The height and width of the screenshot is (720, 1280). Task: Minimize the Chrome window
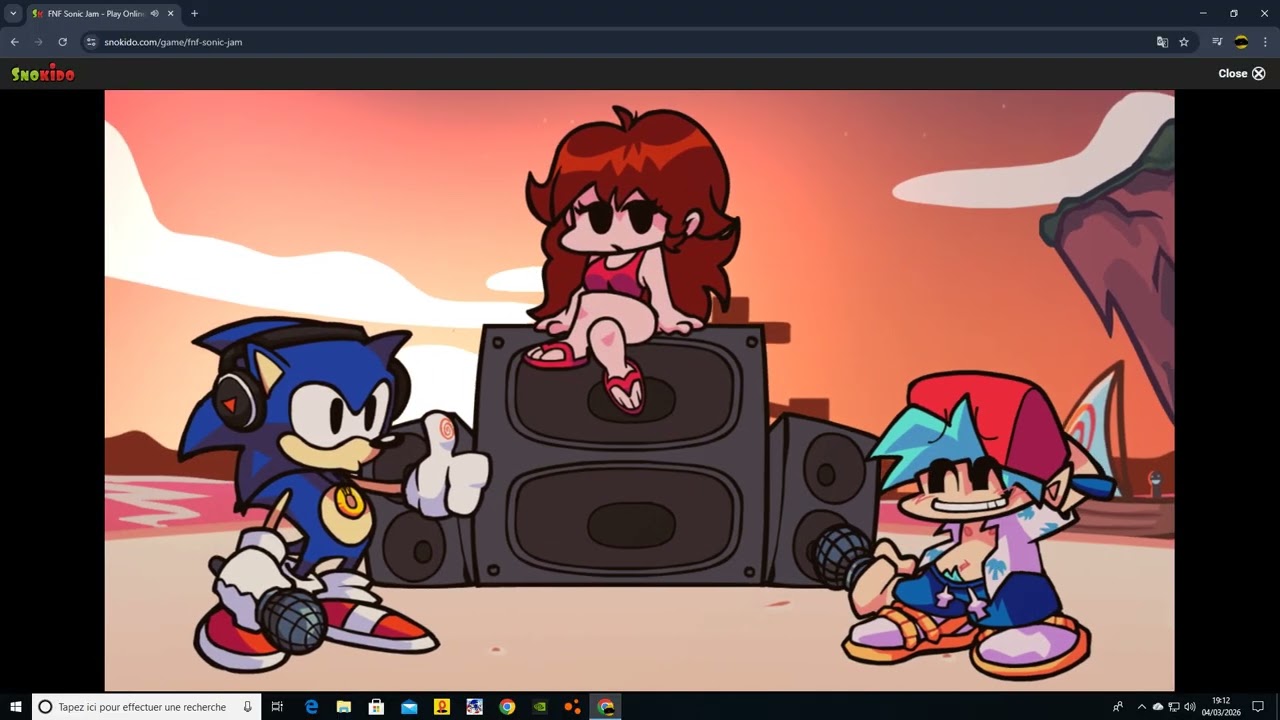[x=1203, y=14]
